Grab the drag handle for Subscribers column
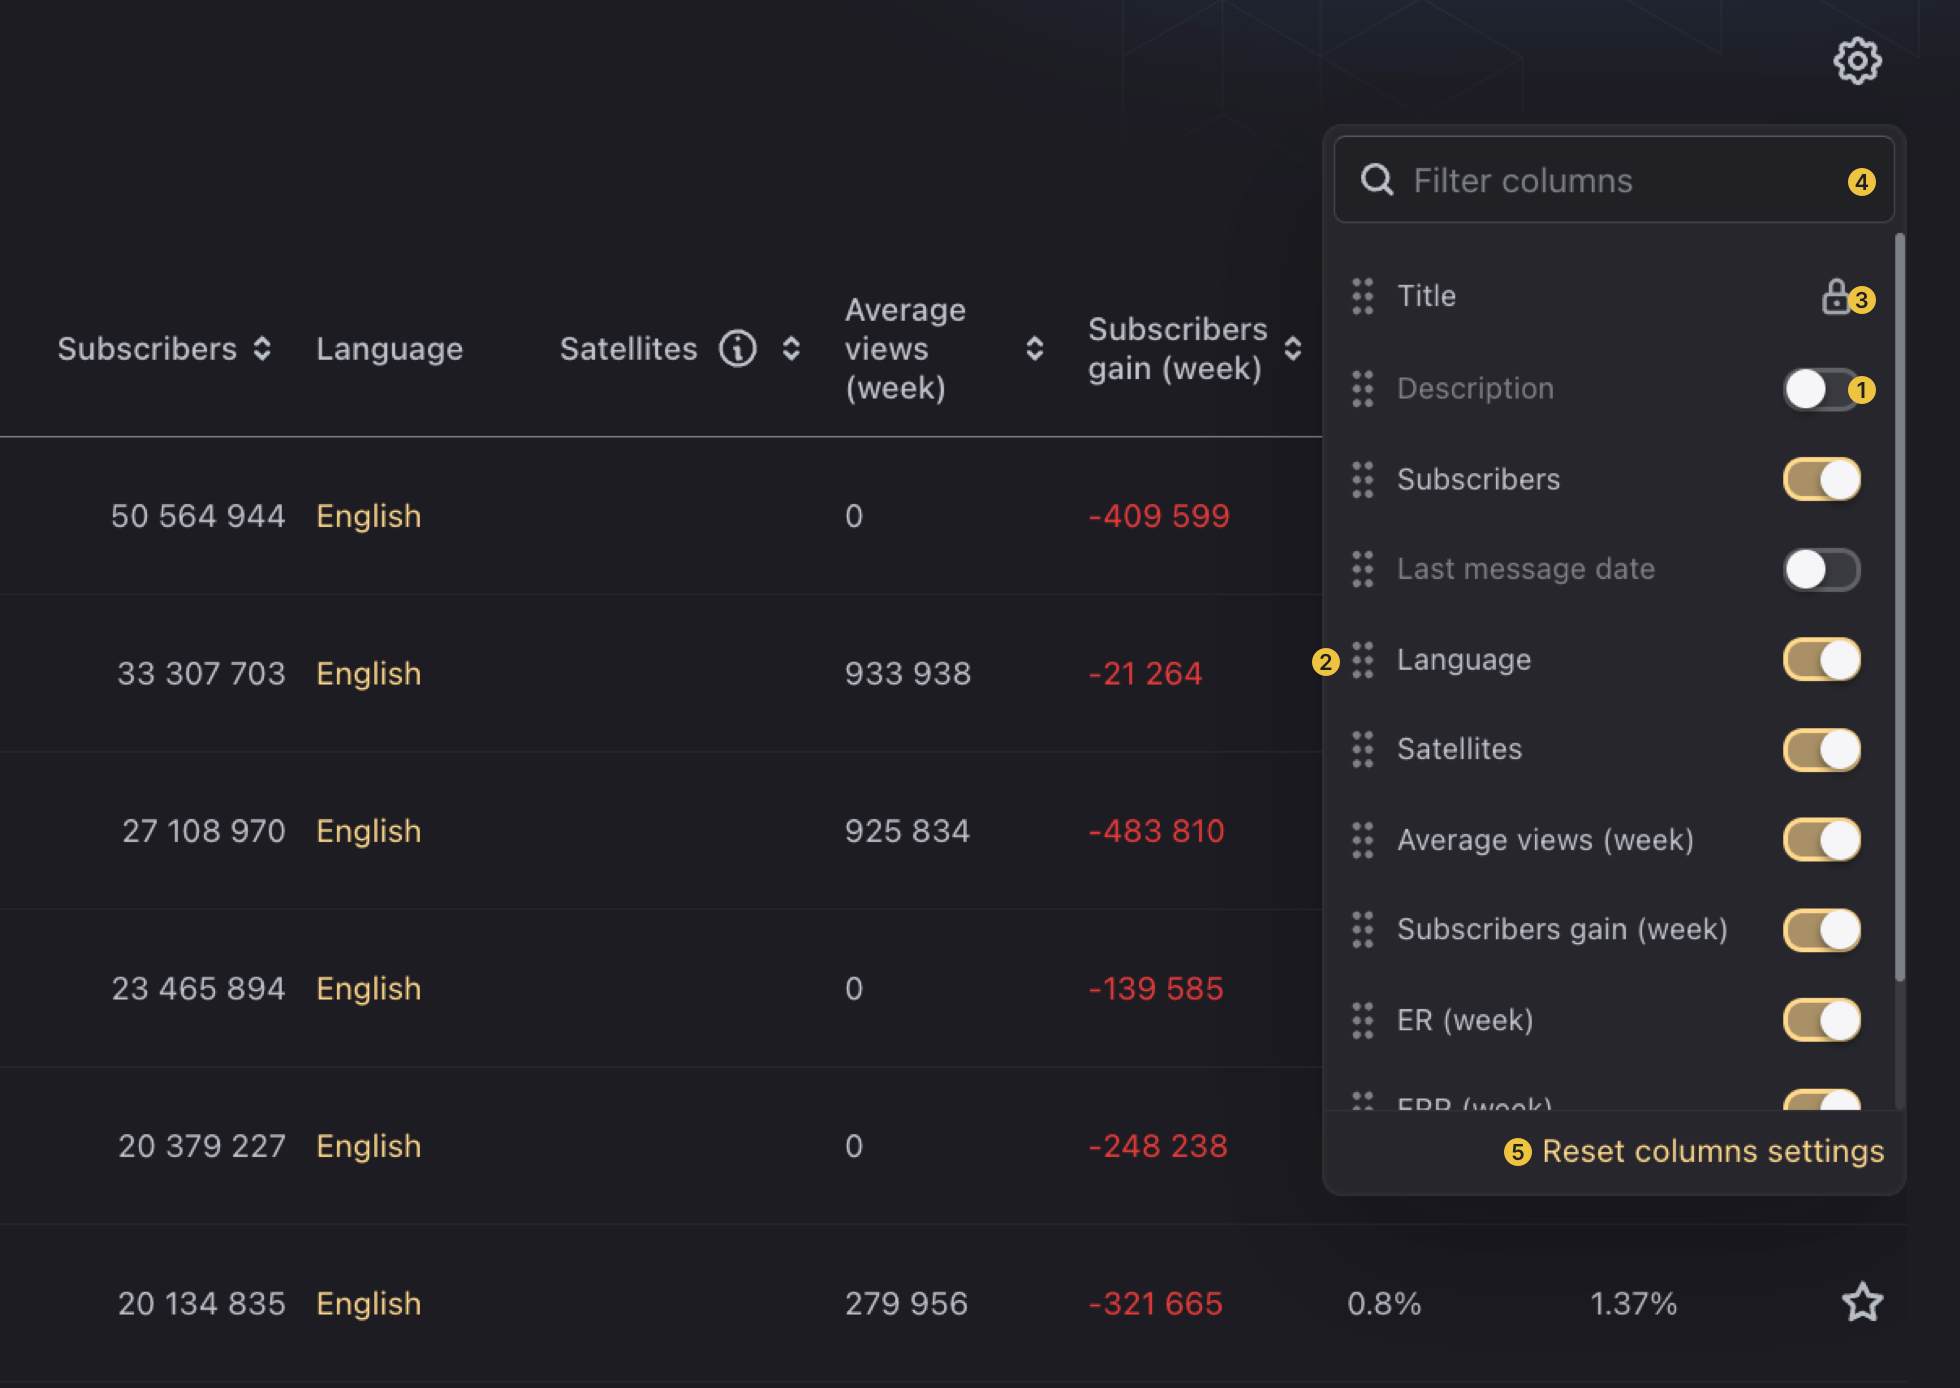This screenshot has height=1388, width=1960. (x=1363, y=479)
